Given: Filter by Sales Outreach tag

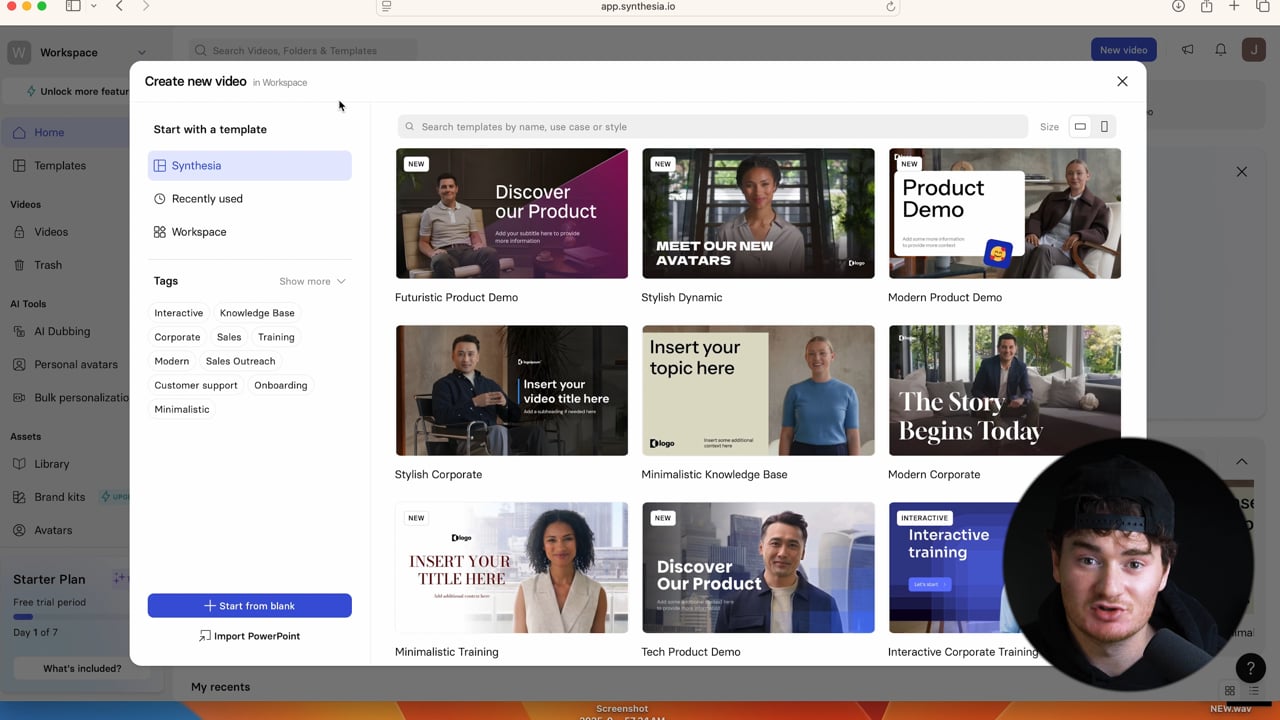Looking at the screenshot, I should 240,361.
